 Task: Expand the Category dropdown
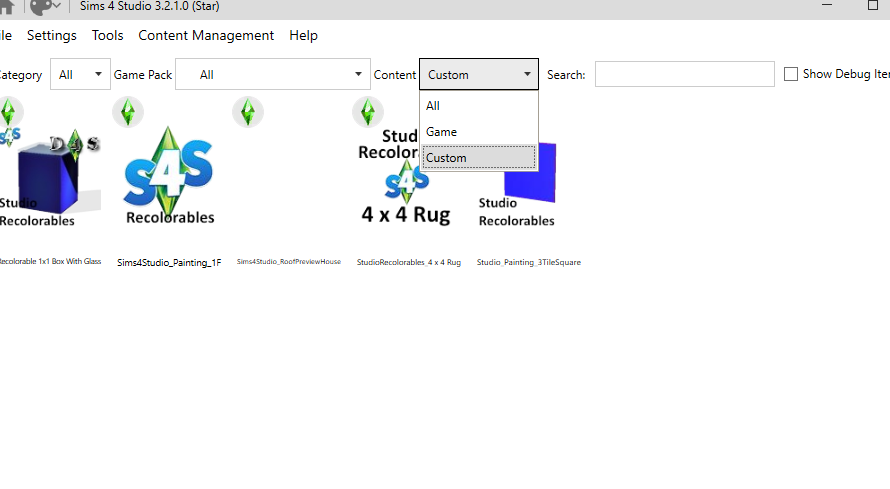(80, 74)
